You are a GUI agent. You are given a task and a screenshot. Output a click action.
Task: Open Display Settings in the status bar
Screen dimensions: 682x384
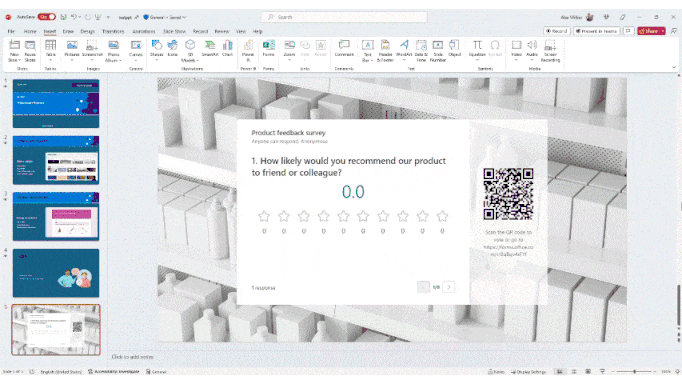coord(528,372)
